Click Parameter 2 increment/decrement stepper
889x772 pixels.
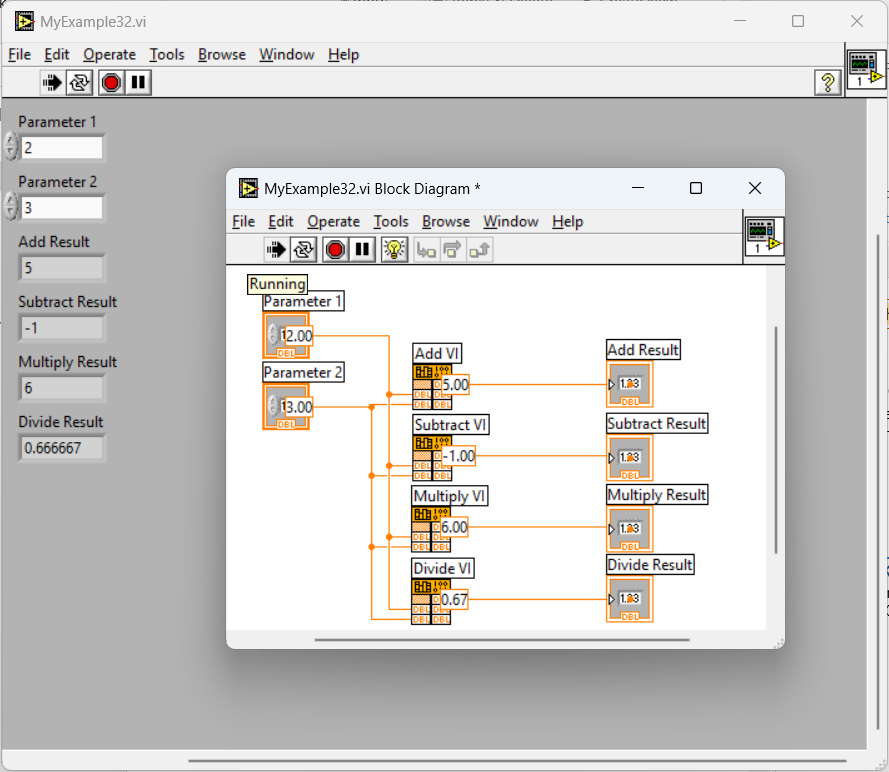[x=11, y=206]
